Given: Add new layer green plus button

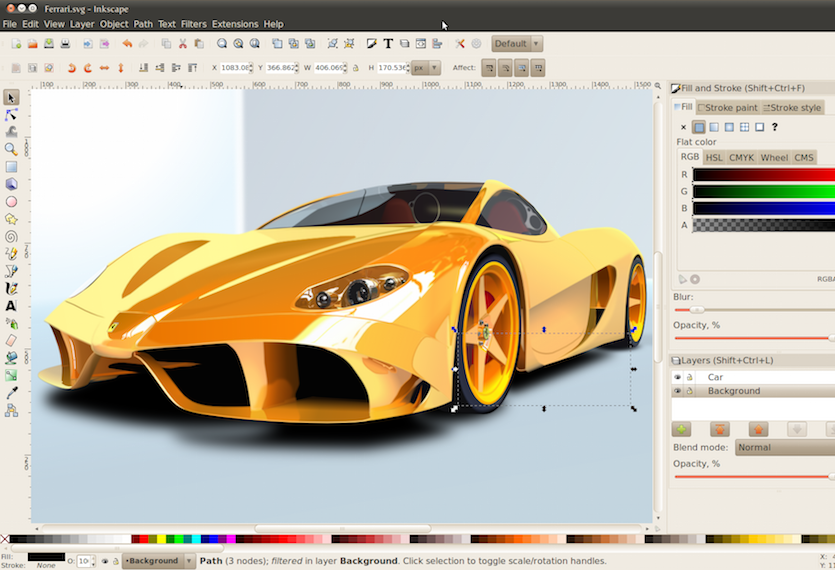Looking at the screenshot, I should [x=681, y=429].
